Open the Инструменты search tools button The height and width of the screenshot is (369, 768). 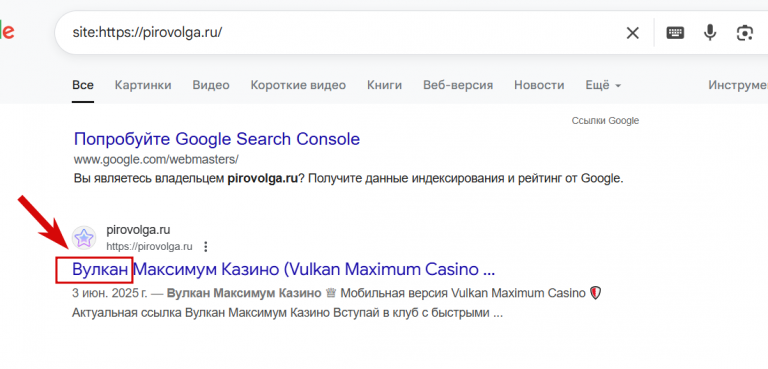coord(738,85)
